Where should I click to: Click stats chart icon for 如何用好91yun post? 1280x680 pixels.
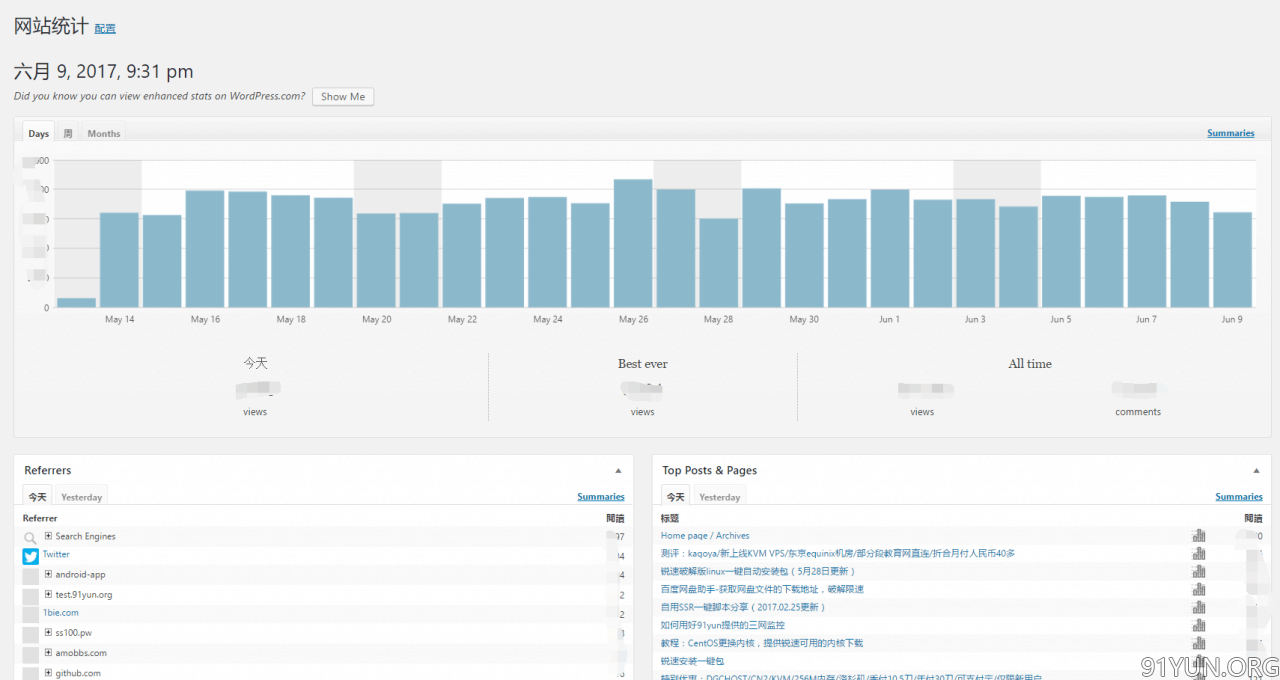[x=1198, y=626]
